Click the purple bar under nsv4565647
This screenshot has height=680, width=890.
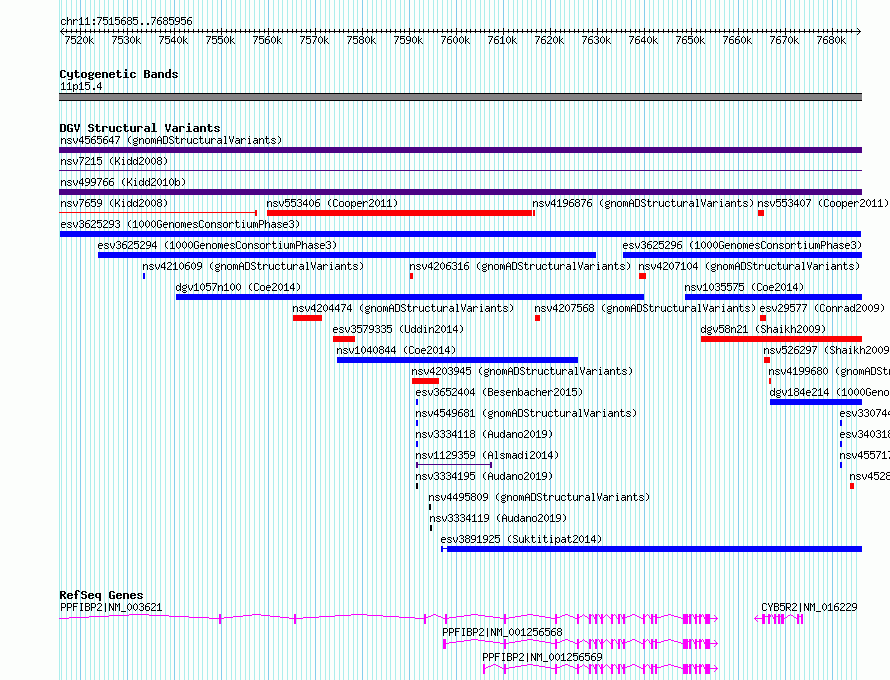pyautogui.click(x=460, y=150)
